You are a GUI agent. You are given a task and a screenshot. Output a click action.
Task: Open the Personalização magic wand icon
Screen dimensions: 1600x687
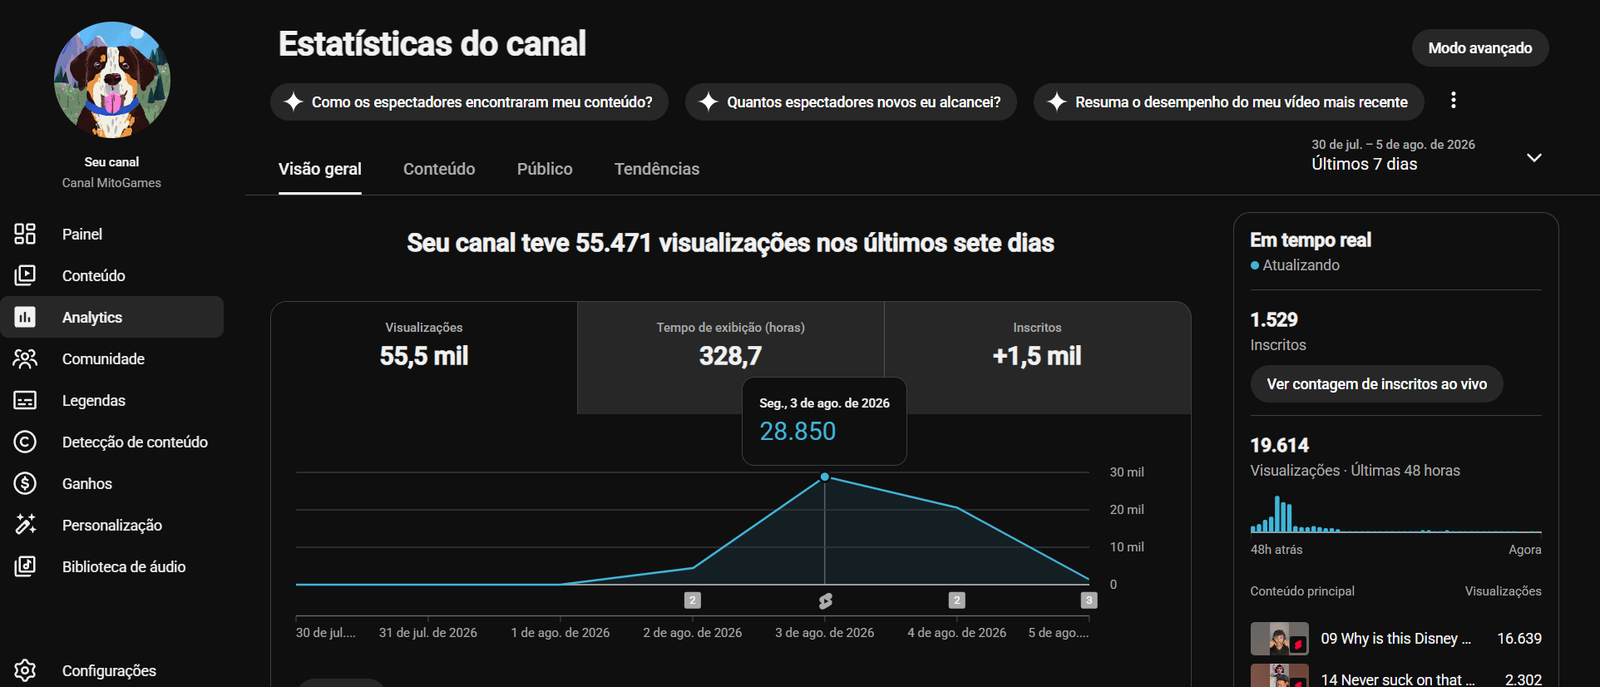pyautogui.click(x=25, y=525)
